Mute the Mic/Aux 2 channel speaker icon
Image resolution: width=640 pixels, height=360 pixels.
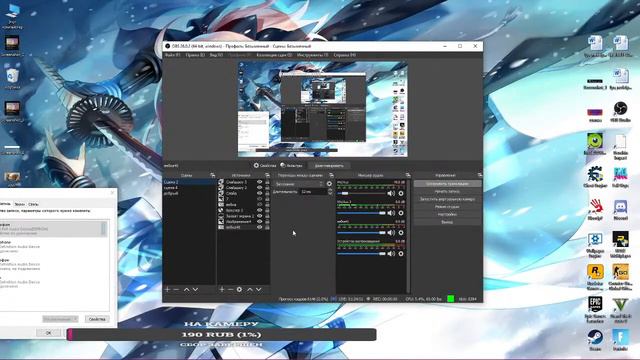point(391,213)
